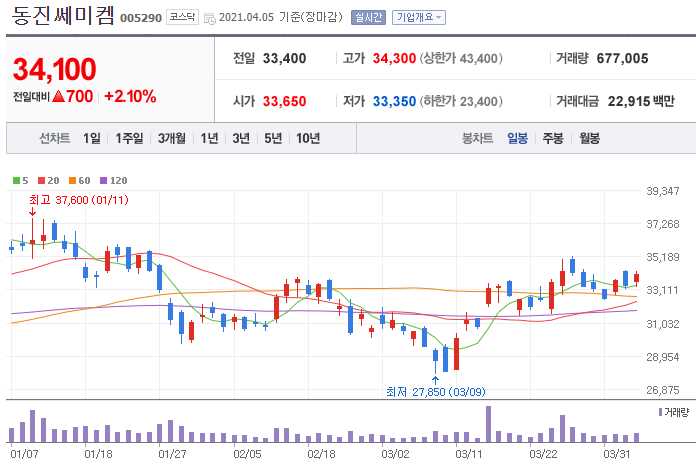Image resolution: width=696 pixels, height=468 pixels.
Task: Select the 1년 line chart tab
Action: coord(209,138)
